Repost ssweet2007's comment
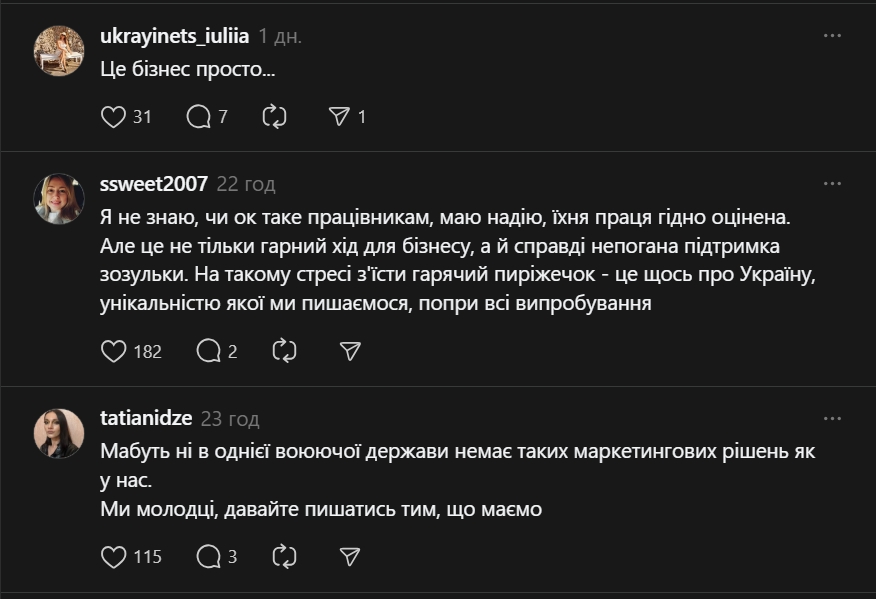 pos(284,351)
